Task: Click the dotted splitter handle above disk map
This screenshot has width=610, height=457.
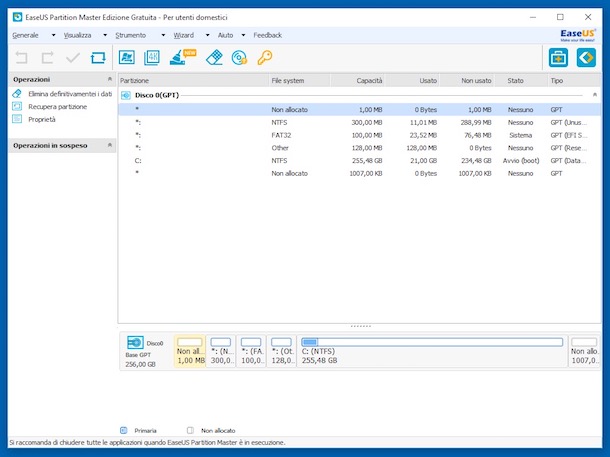Action: 361,326
